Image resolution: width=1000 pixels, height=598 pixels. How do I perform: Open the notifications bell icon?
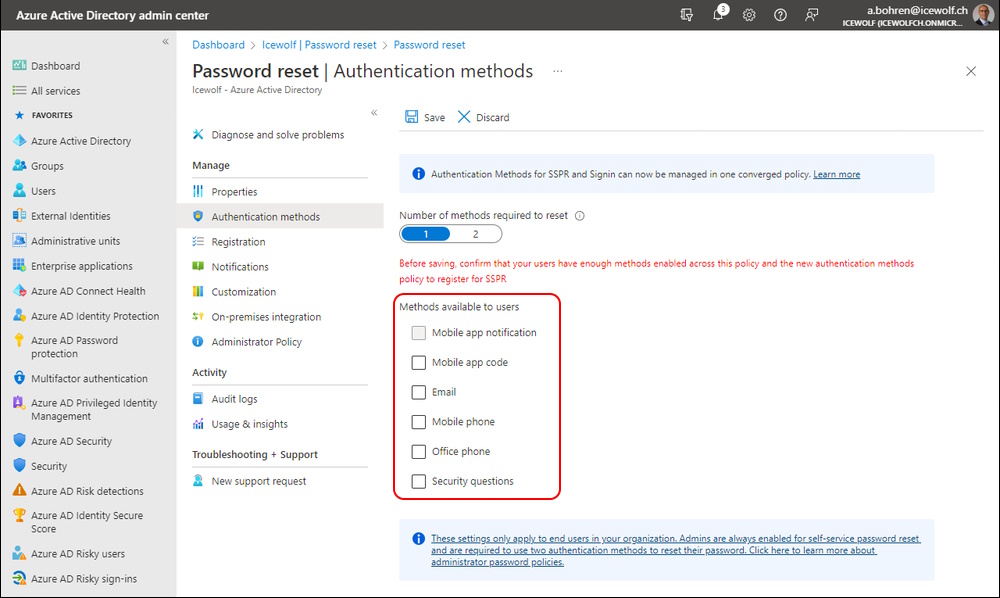pos(719,13)
